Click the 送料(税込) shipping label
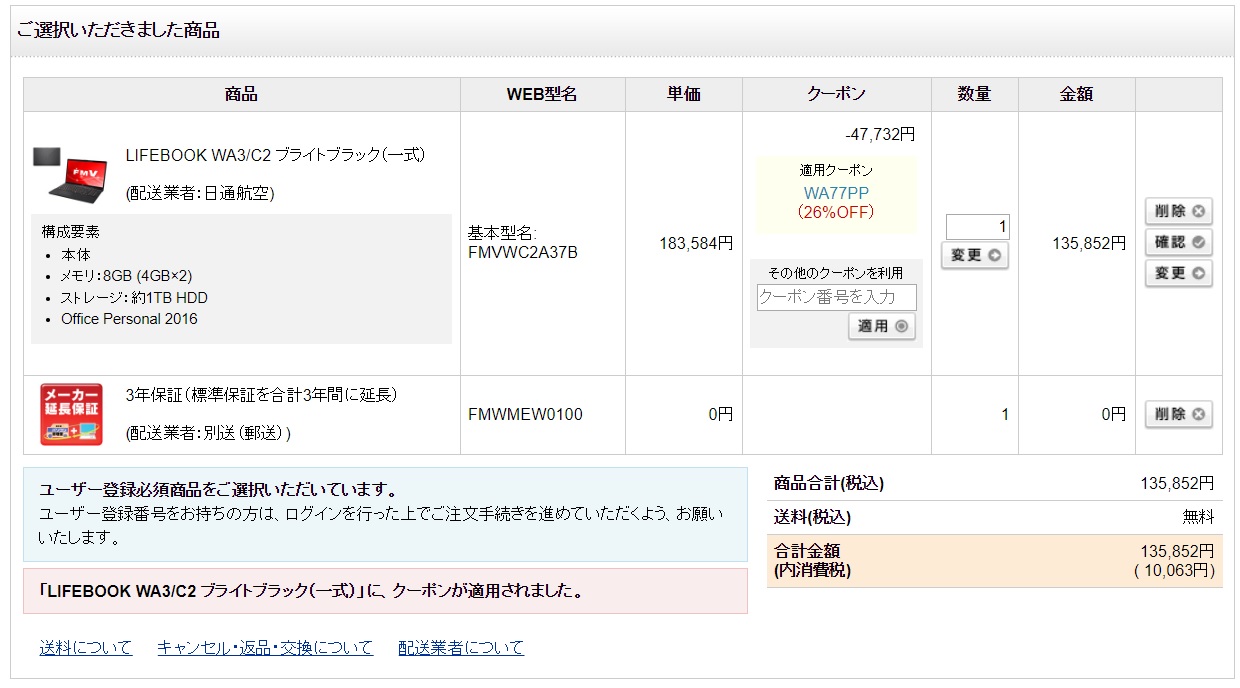1240x688 pixels. [x=812, y=517]
